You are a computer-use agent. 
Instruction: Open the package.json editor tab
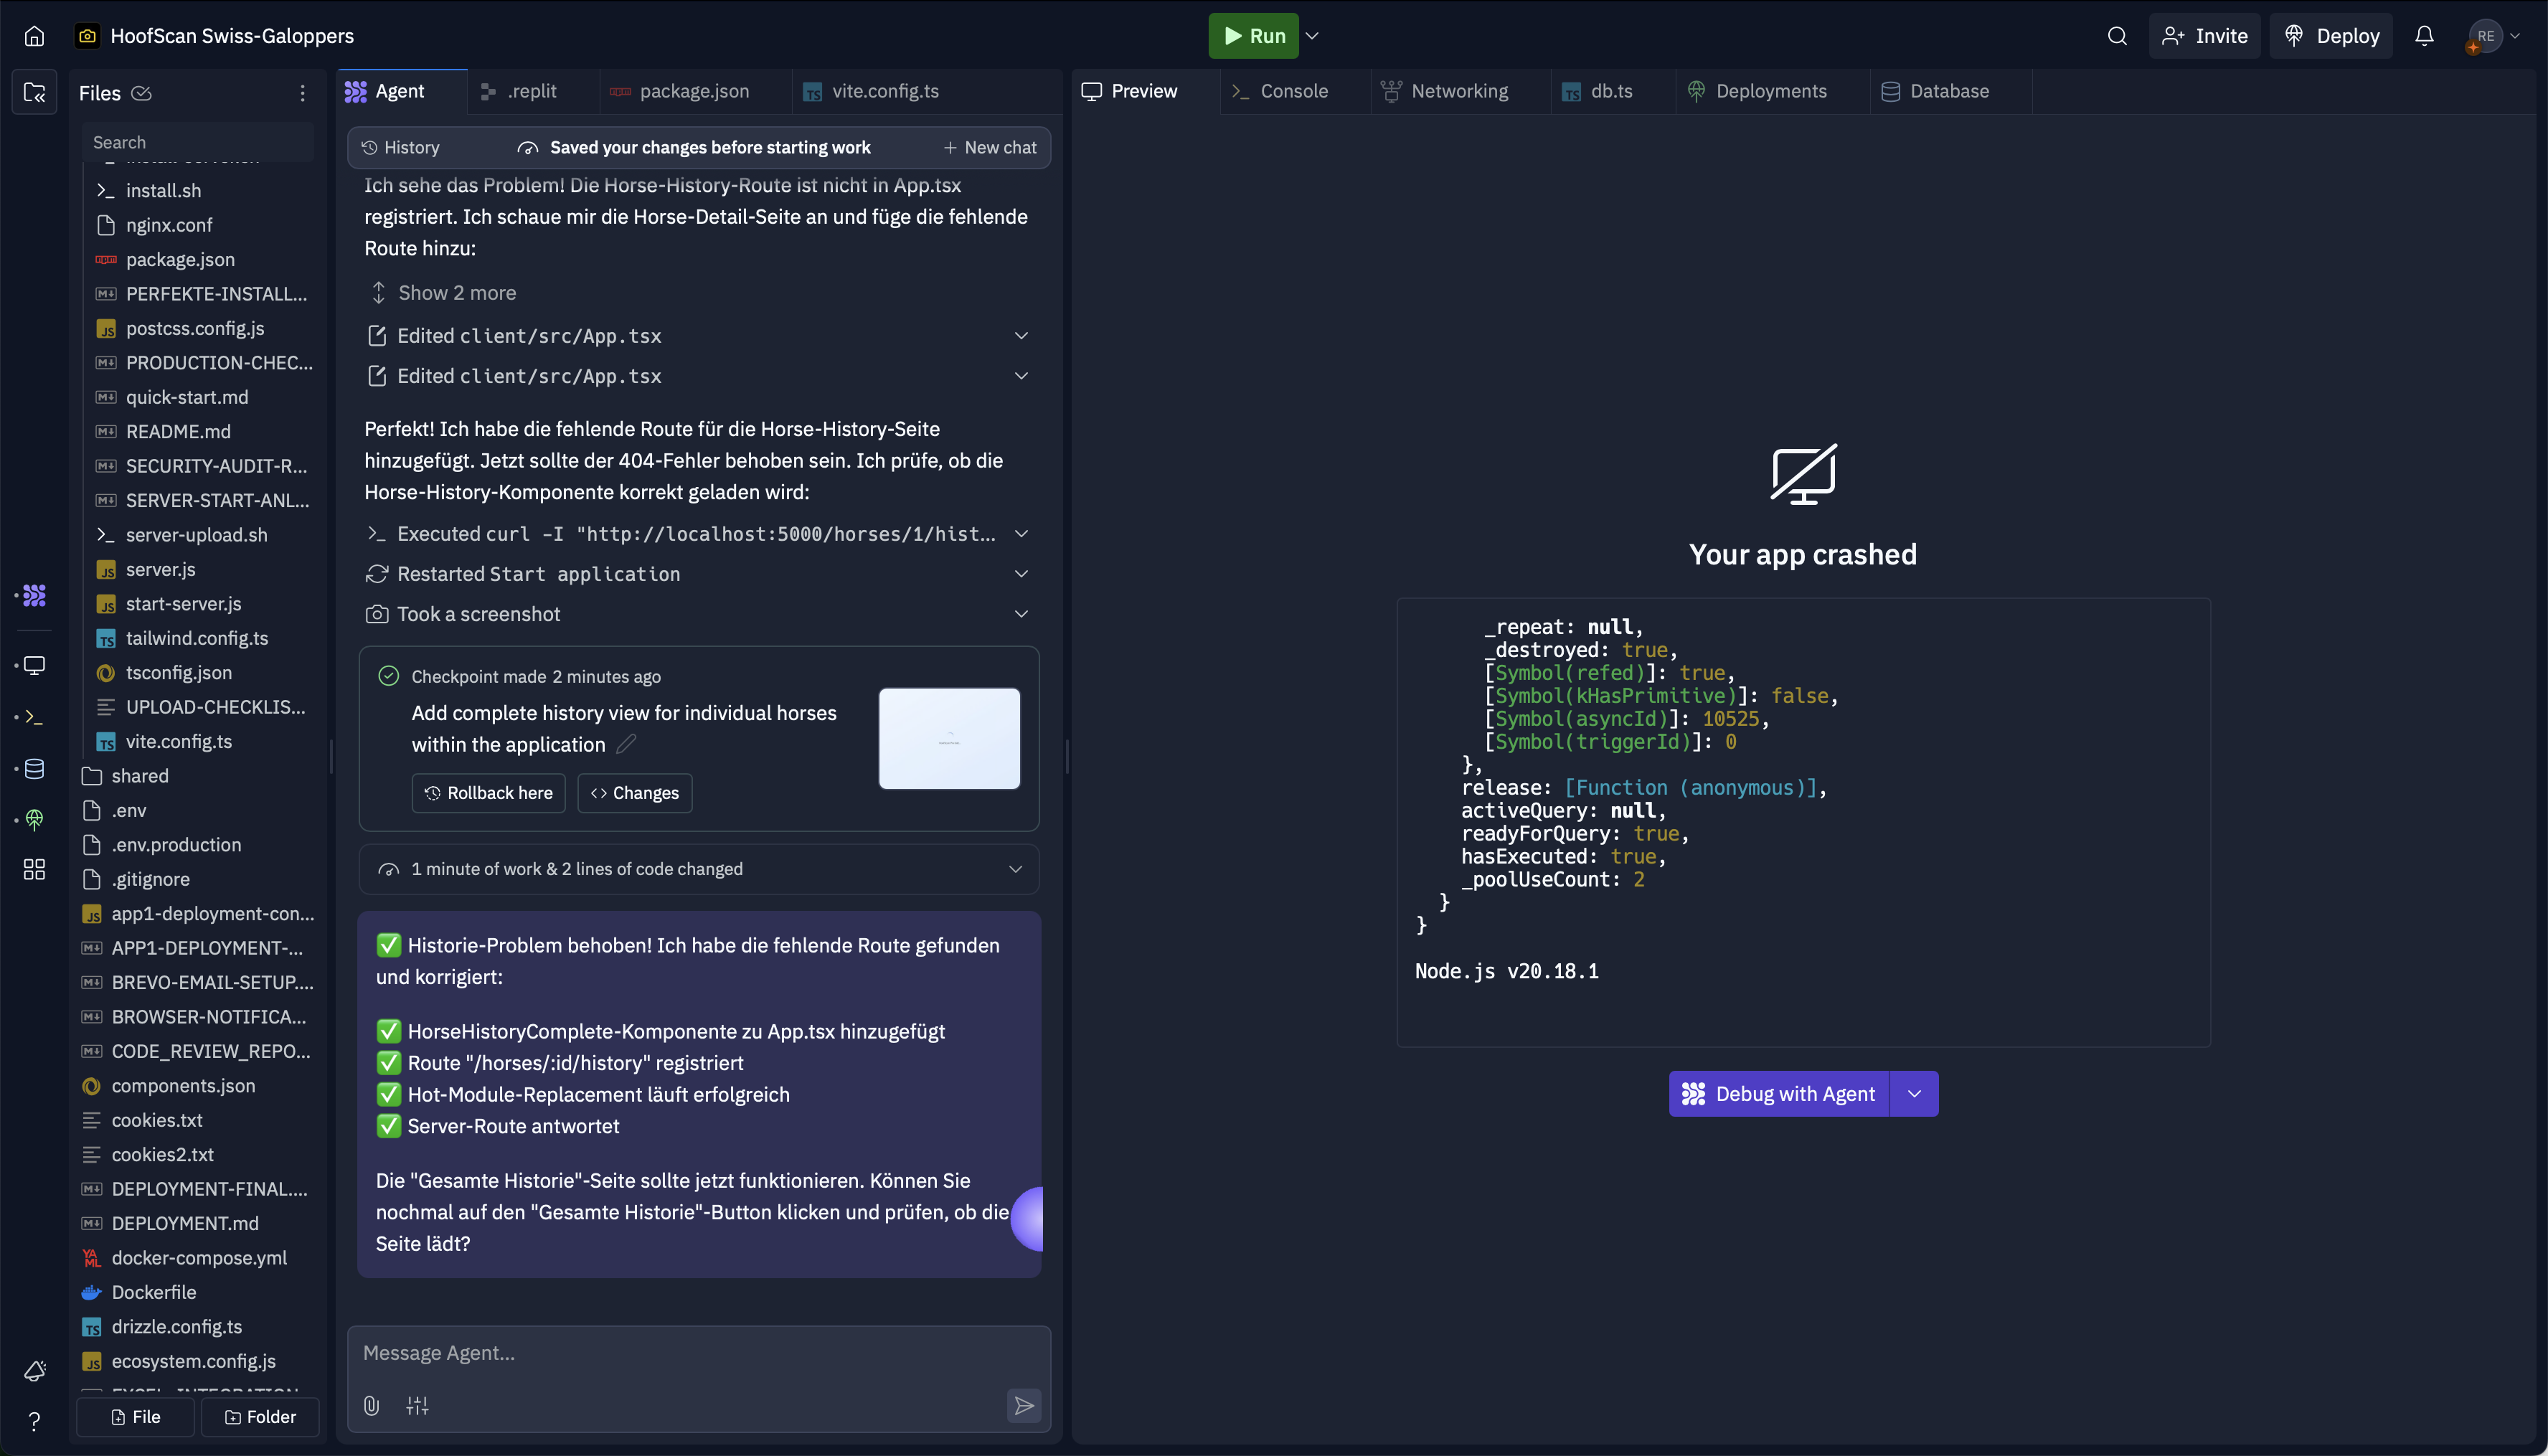(693, 91)
